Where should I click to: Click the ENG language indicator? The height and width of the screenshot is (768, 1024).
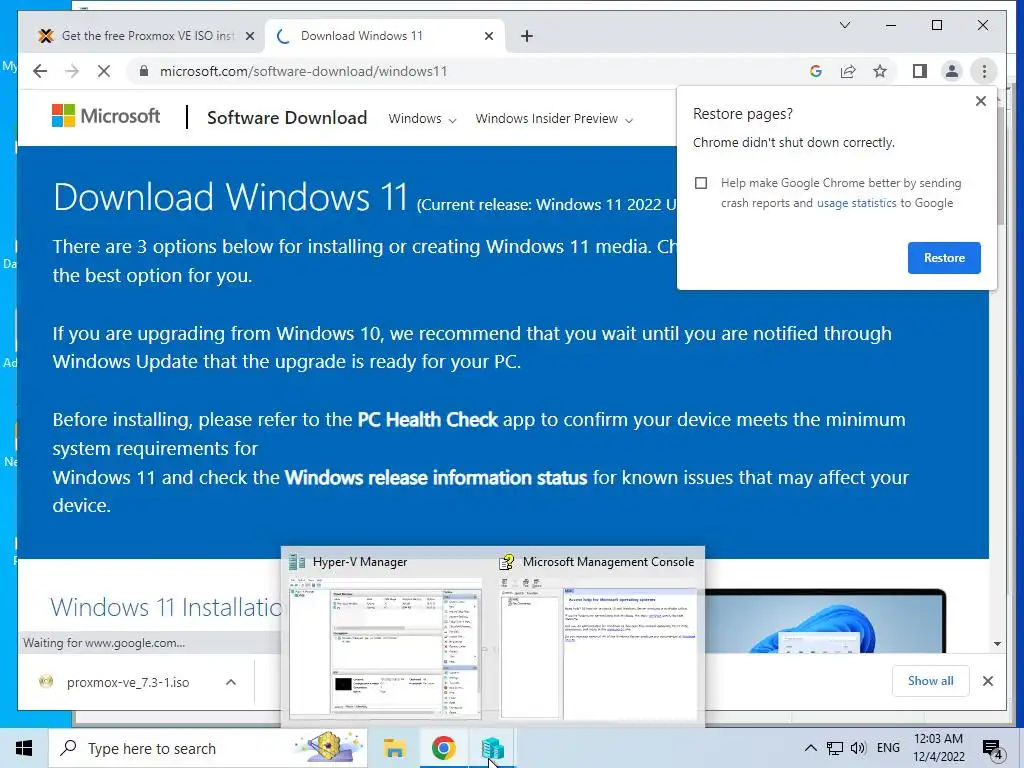point(888,748)
